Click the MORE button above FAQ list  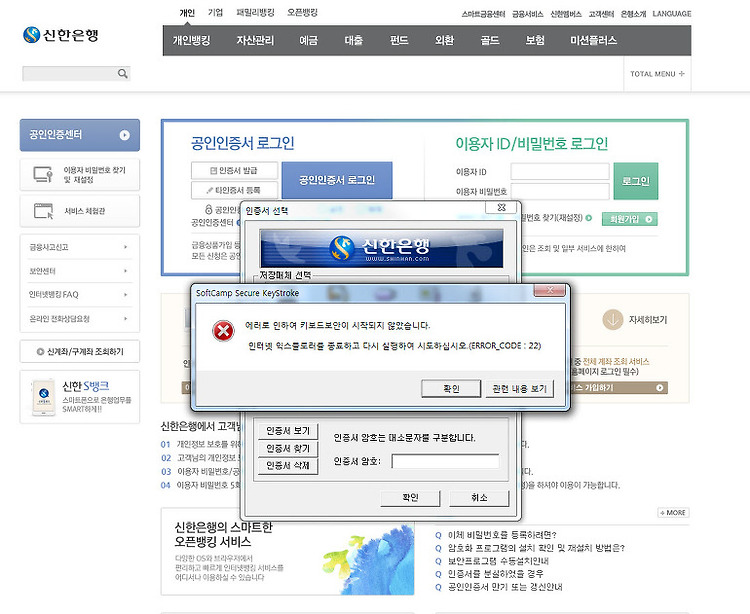pyautogui.click(x=673, y=513)
